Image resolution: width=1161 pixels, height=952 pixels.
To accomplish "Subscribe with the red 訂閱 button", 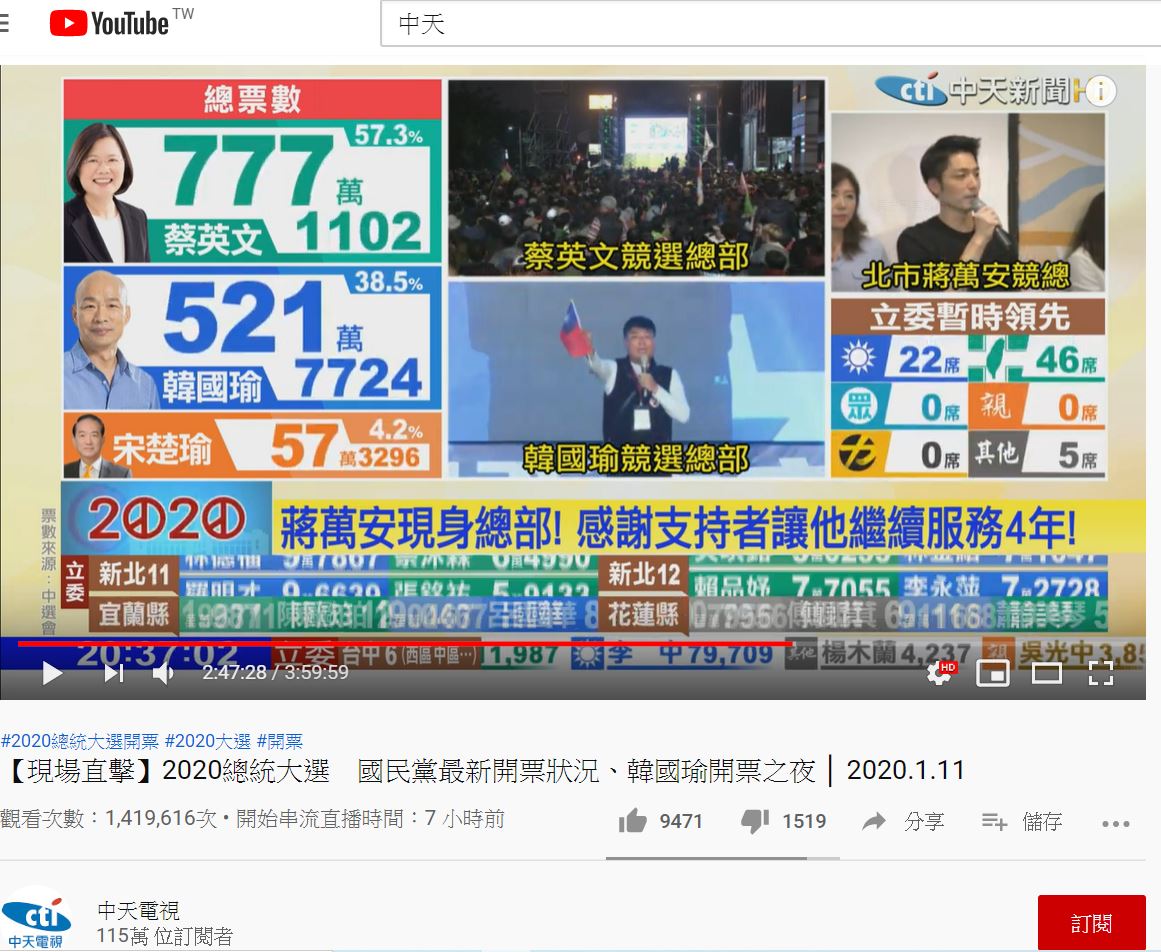I will coord(1091,922).
